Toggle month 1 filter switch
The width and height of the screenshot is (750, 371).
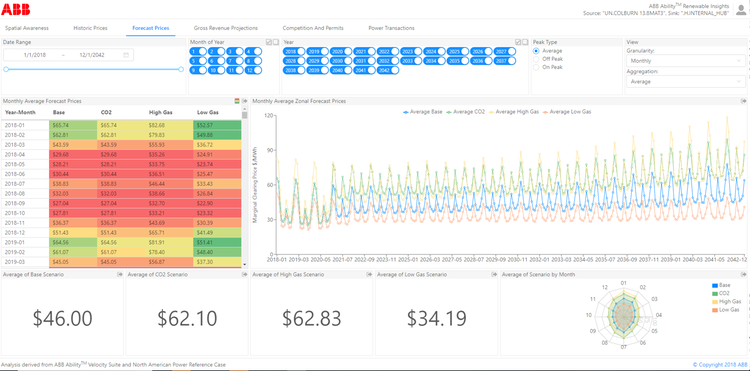pos(198,52)
